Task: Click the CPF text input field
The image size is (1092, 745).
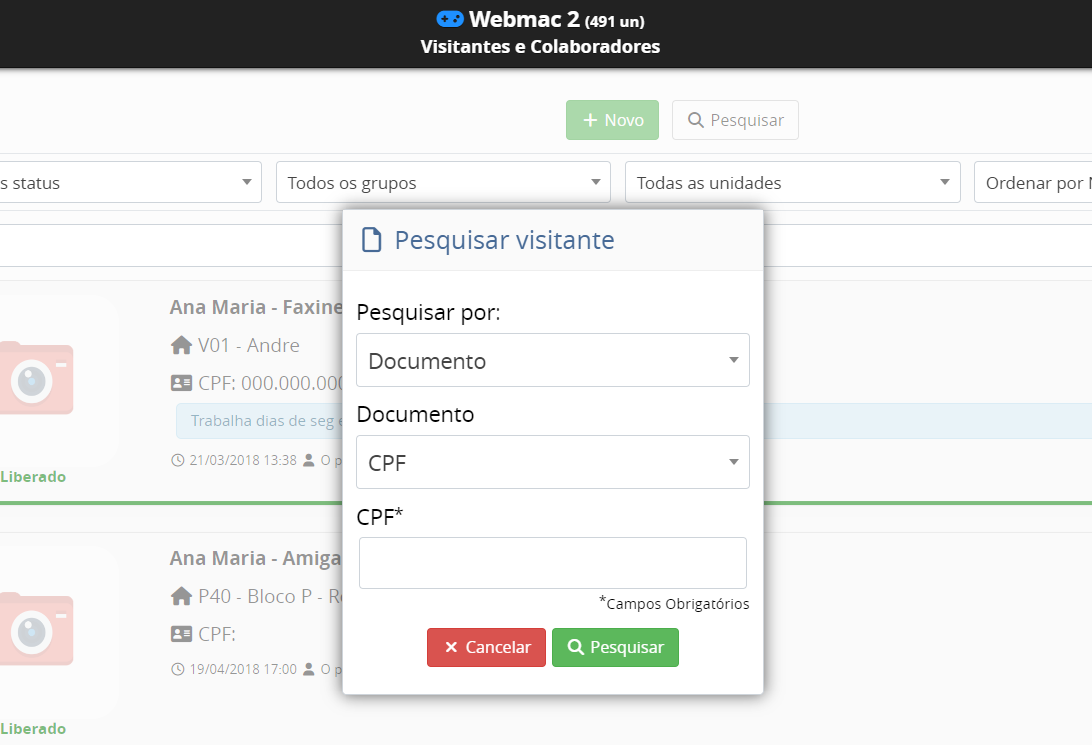Action: coord(552,563)
